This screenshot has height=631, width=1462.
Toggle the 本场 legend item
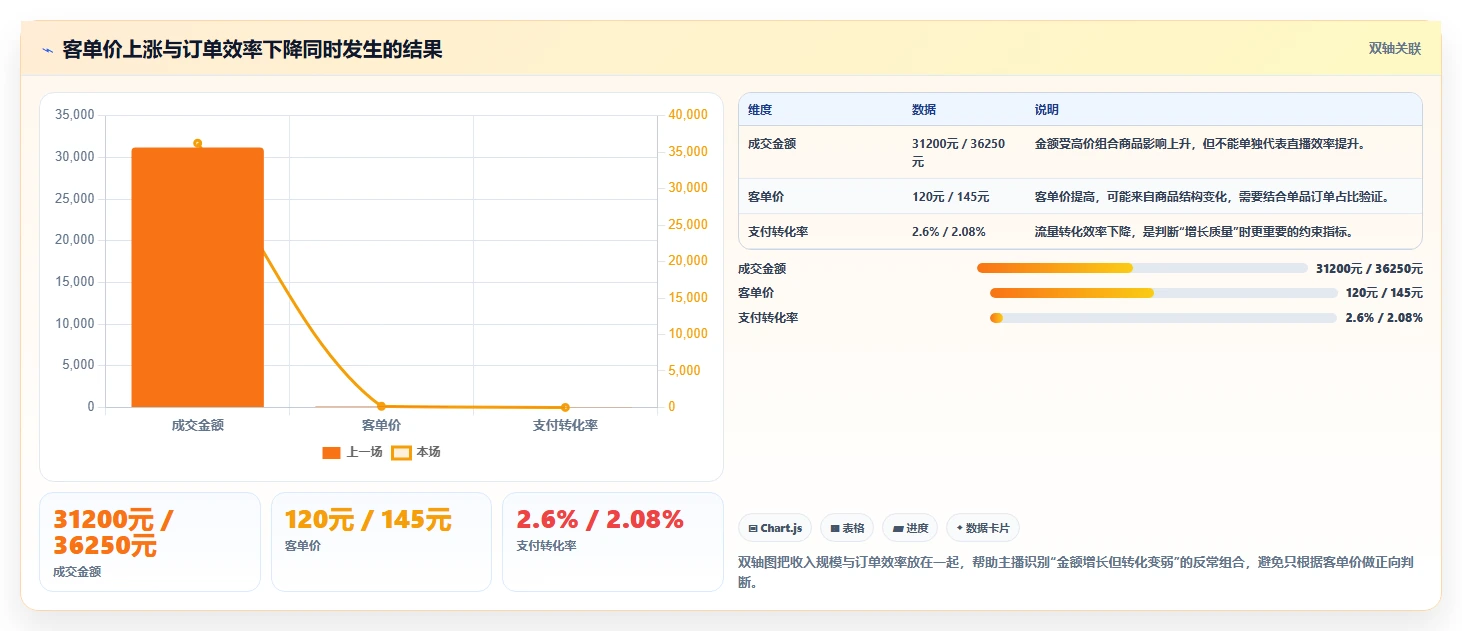(416, 452)
